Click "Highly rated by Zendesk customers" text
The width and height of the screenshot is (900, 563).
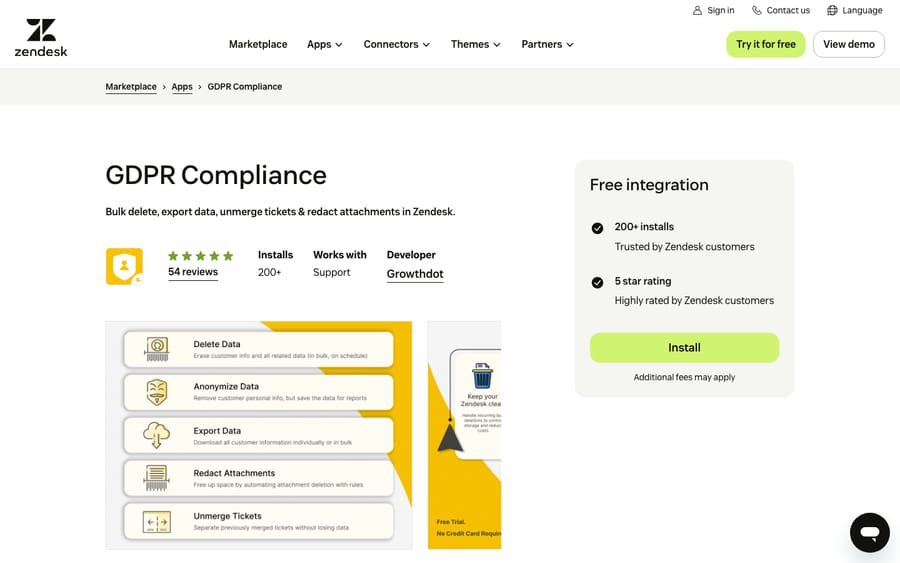(694, 301)
